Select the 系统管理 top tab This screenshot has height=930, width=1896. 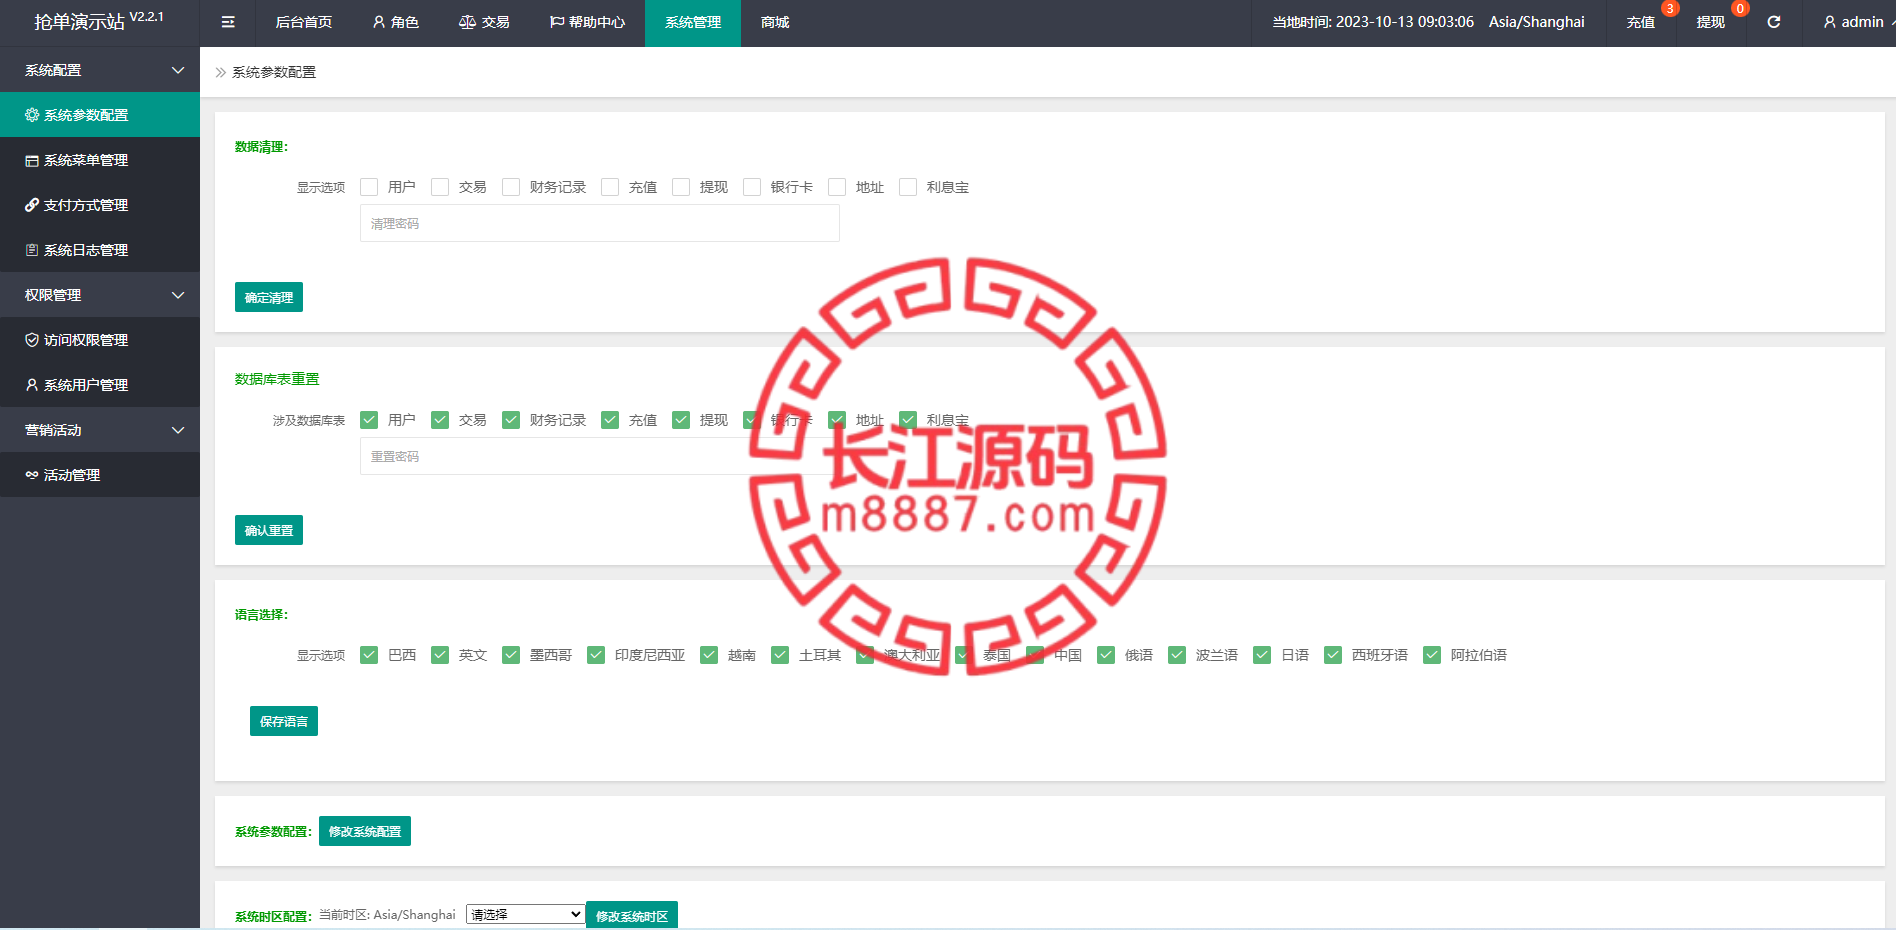pos(693,22)
